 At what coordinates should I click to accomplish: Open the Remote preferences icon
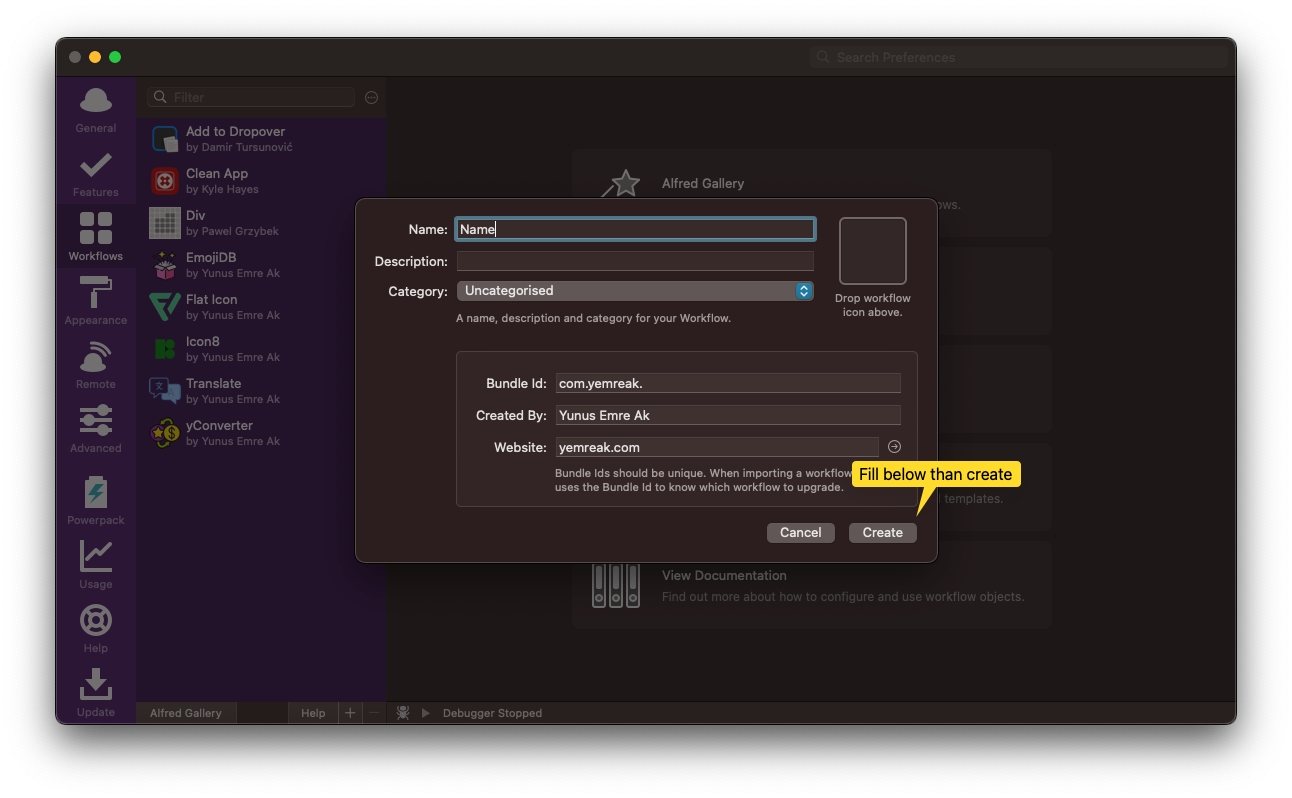tap(95, 358)
